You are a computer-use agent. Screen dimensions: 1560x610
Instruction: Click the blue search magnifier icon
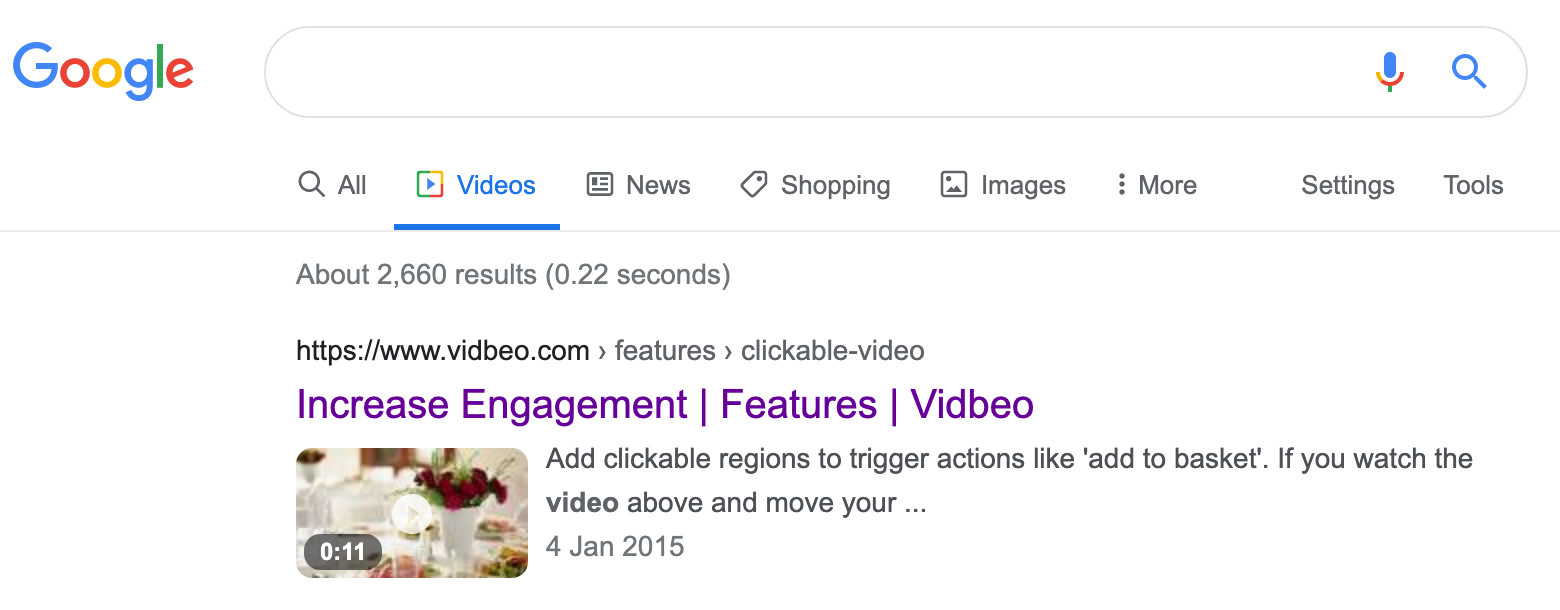pyautogui.click(x=1468, y=71)
